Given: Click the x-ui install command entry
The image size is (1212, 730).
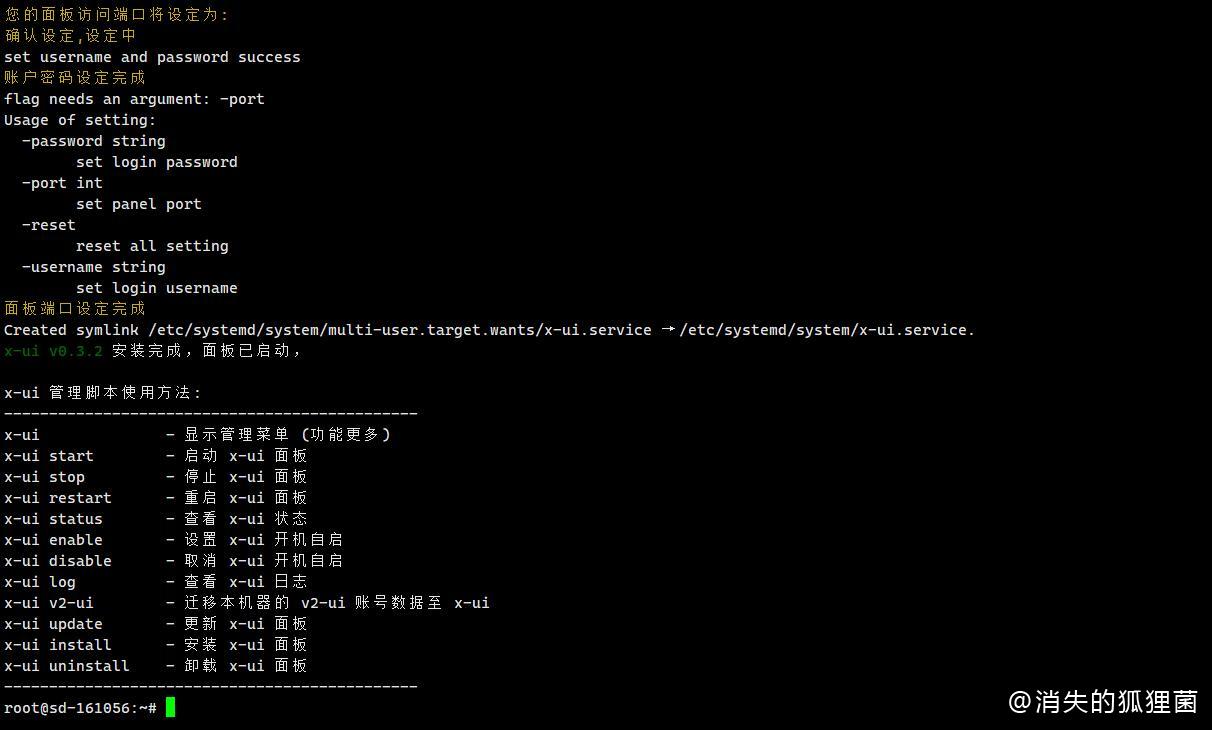Looking at the screenshot, I should 156,645.
